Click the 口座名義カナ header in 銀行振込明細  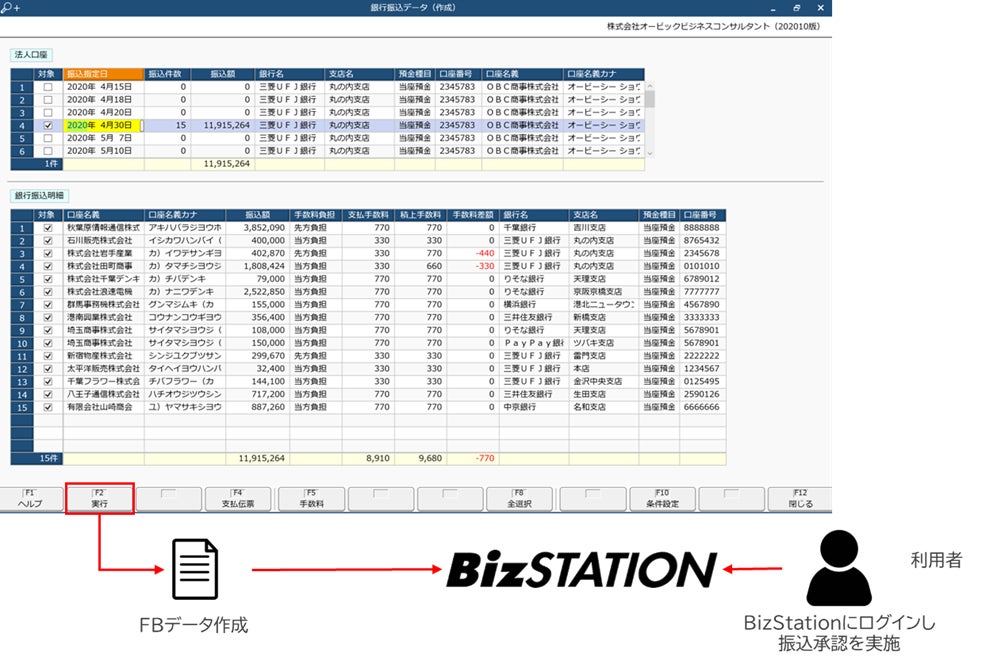pyautogui.click(x=185, y=215)
